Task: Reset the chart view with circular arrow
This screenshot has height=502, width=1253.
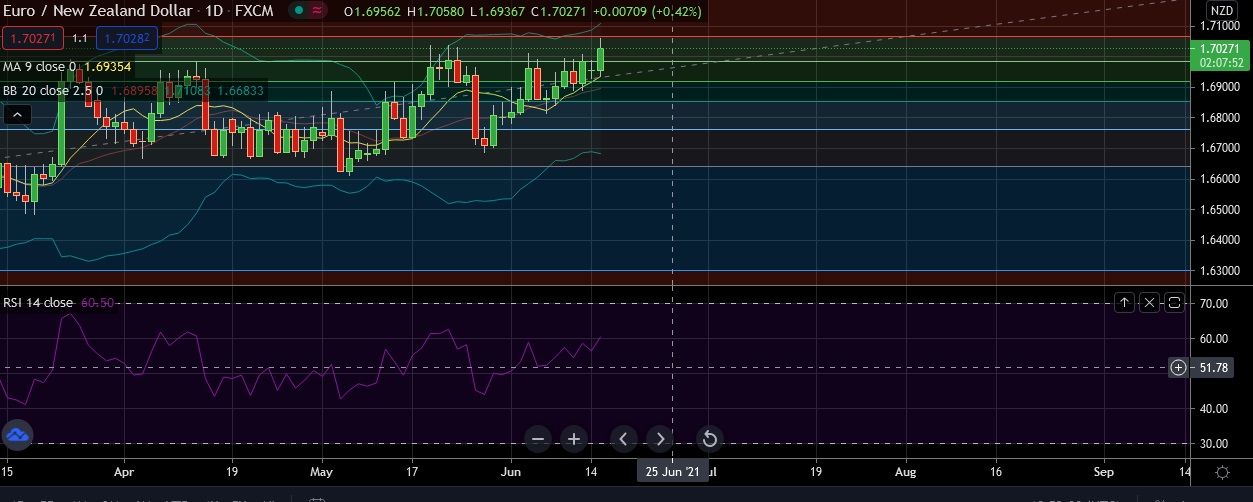Action: coord(709,438)
